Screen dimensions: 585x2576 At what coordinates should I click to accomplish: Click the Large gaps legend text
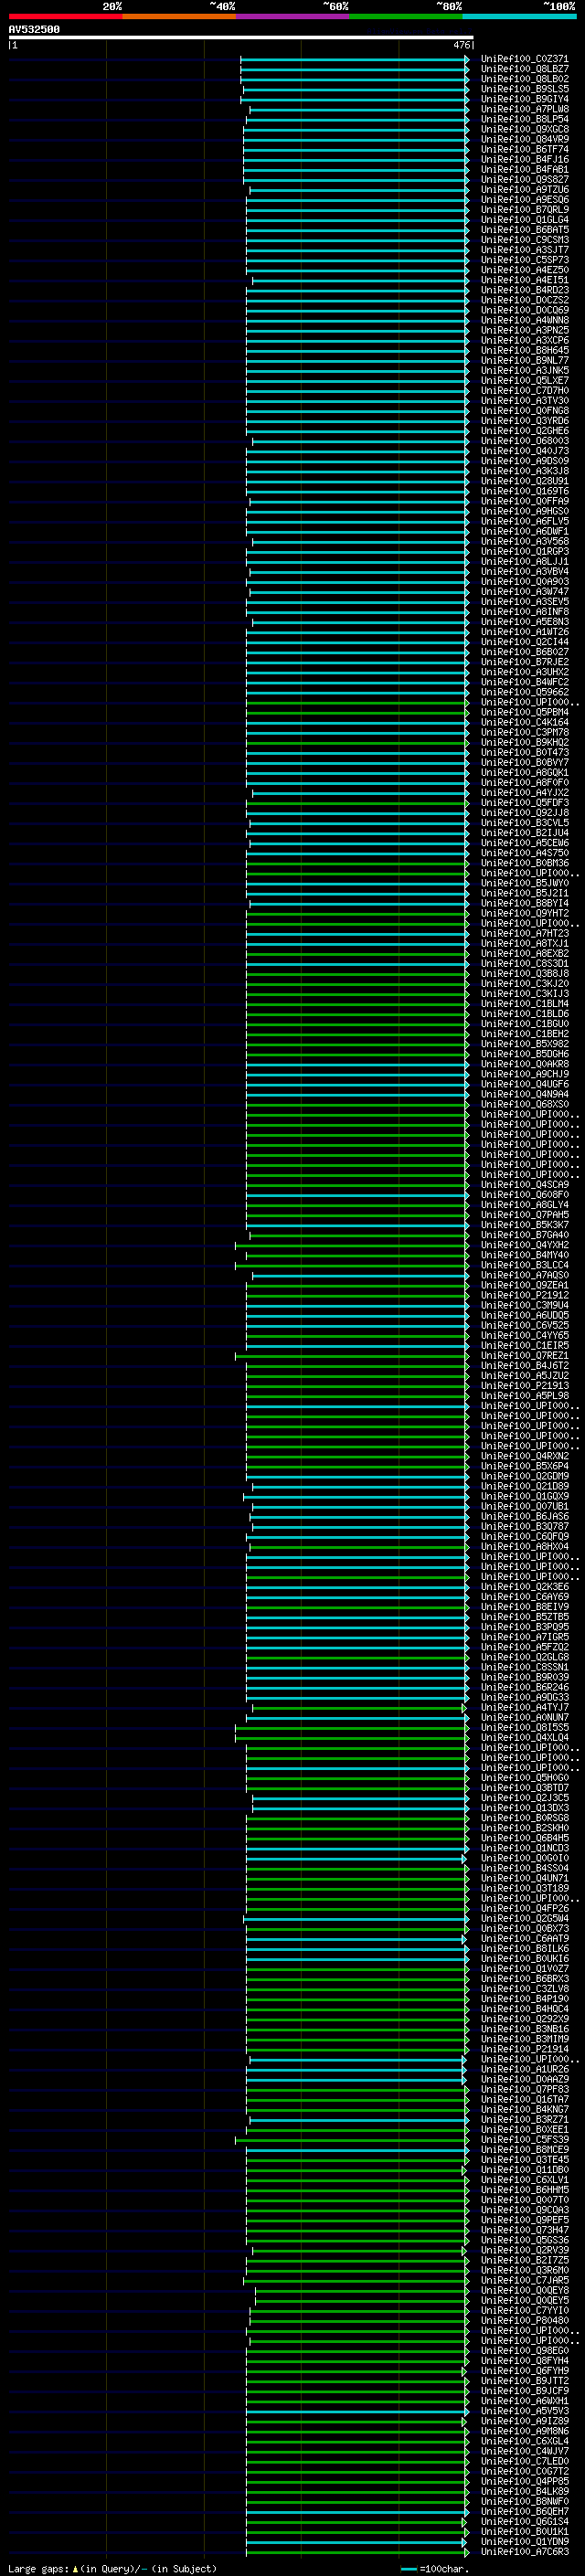point(112,2569)
